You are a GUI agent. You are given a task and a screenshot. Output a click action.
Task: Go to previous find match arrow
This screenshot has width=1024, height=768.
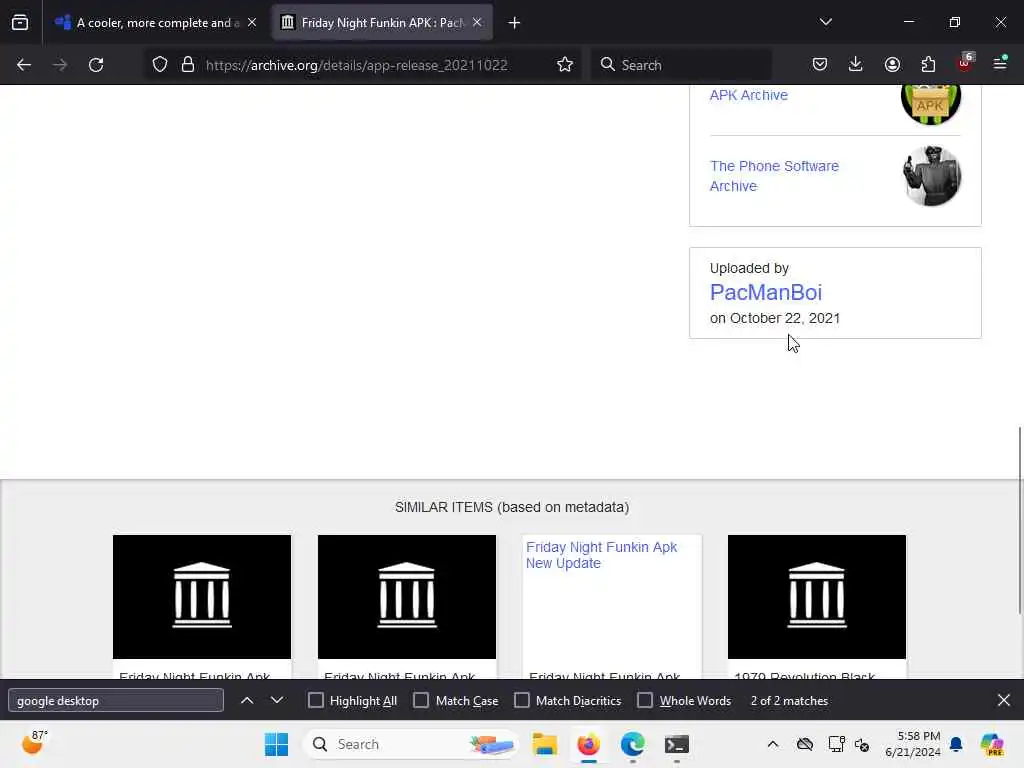(x=247, y=701)
